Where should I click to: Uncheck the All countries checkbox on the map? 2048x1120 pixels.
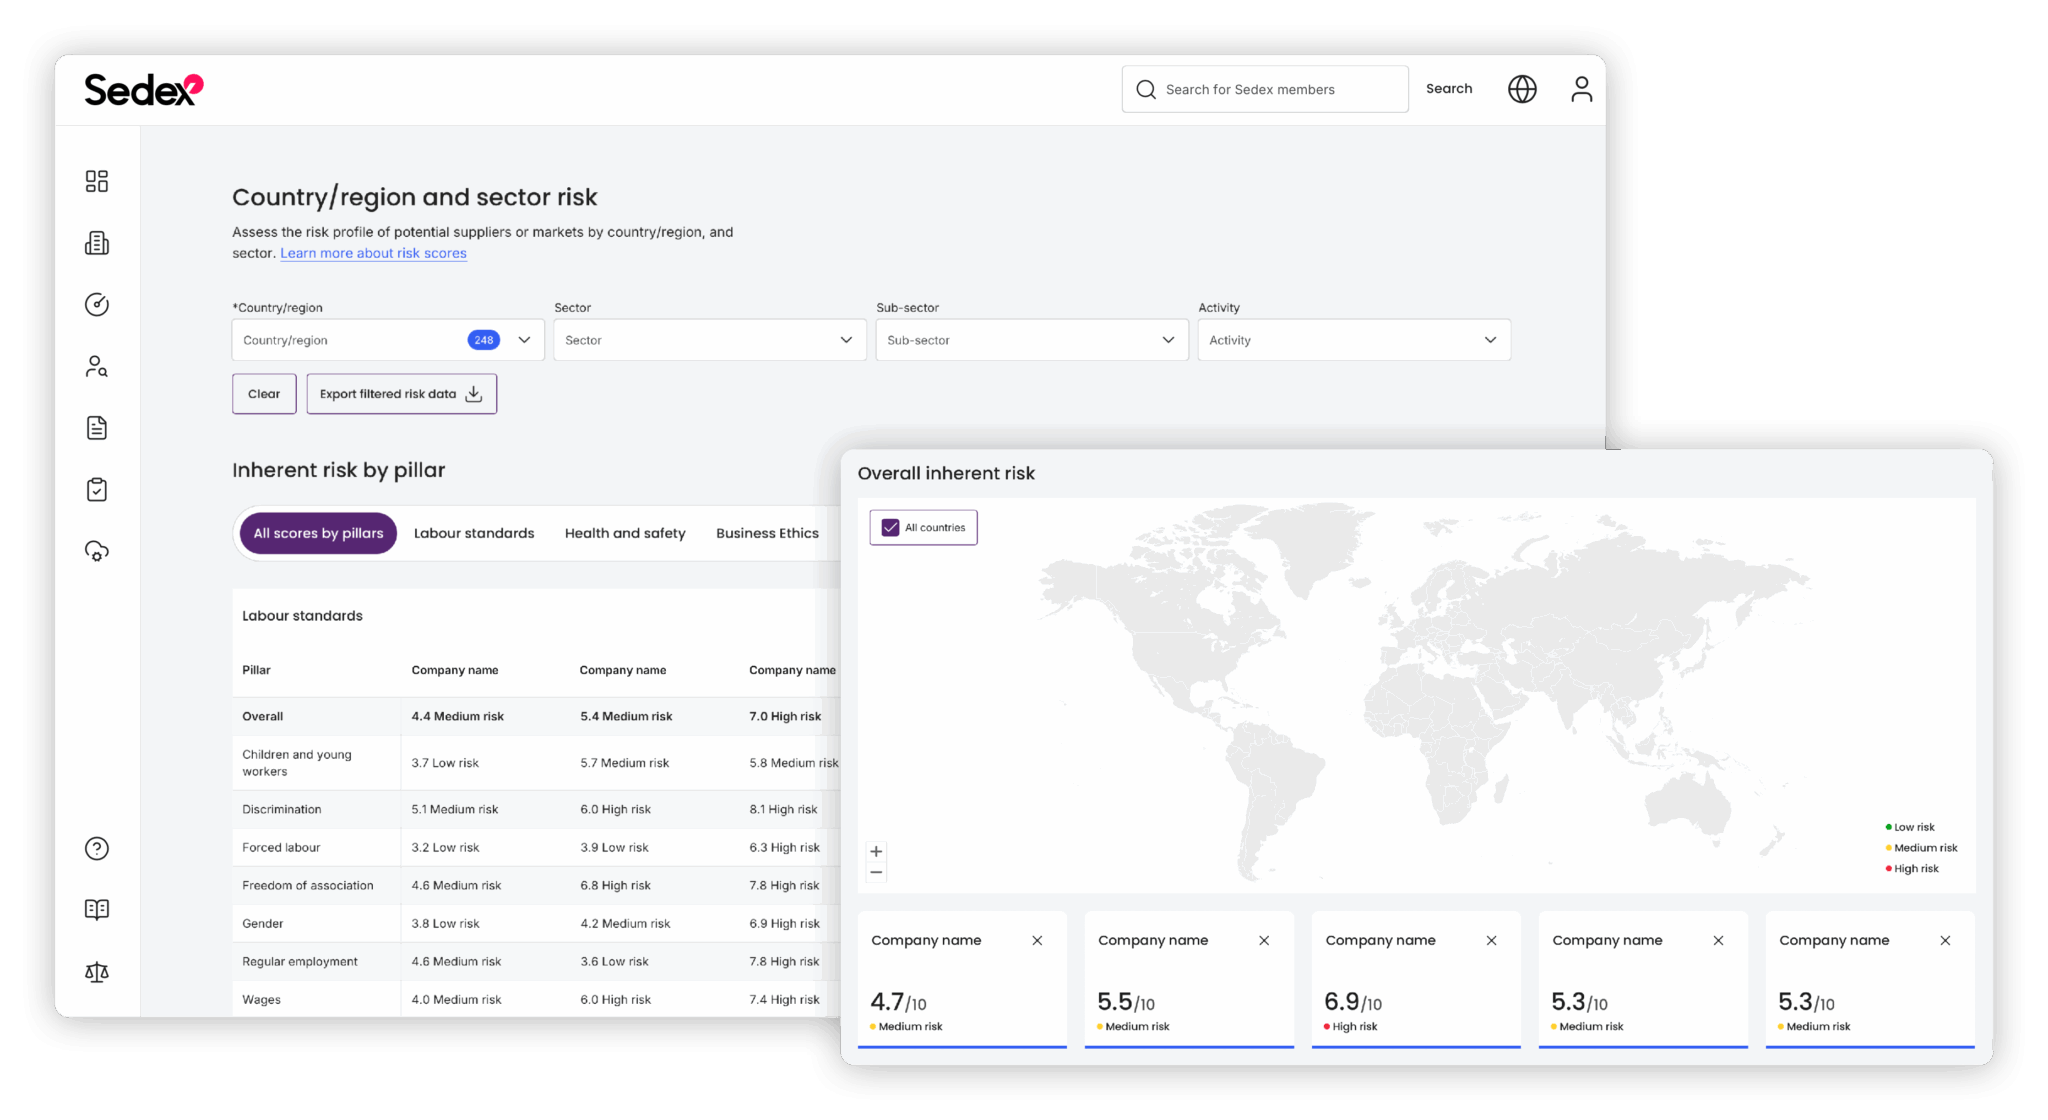pyautogui.click(x=889, y=527)
